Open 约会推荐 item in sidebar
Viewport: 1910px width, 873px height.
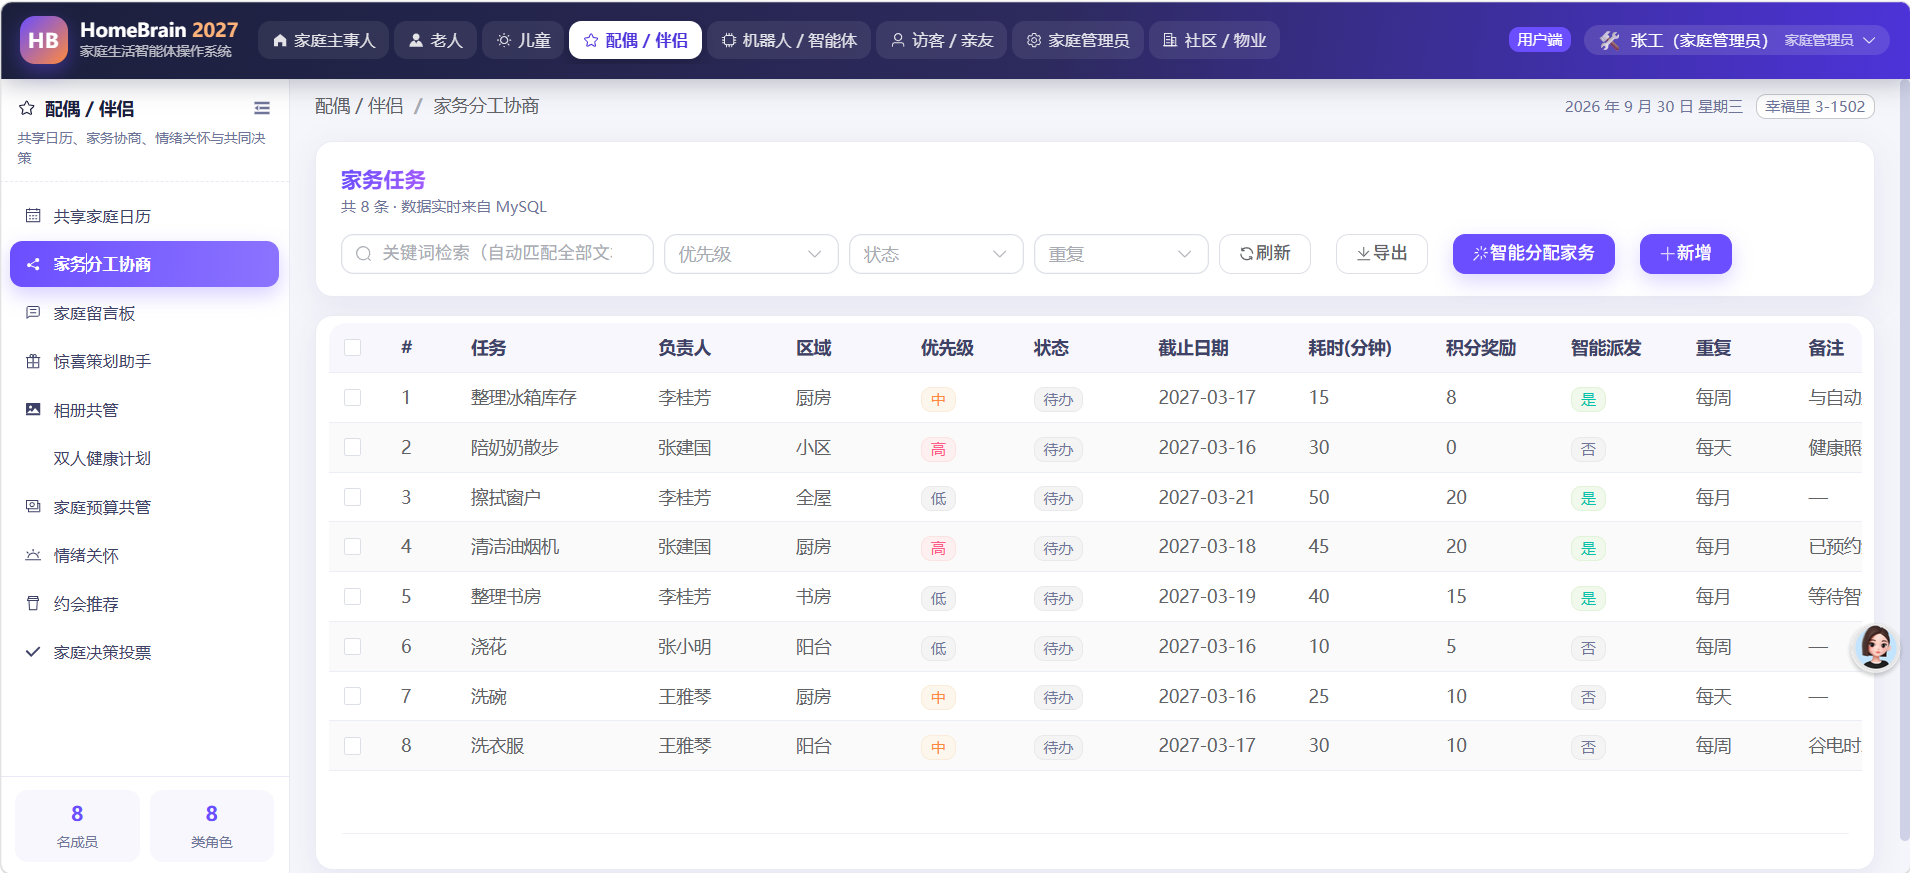[144, 604]
